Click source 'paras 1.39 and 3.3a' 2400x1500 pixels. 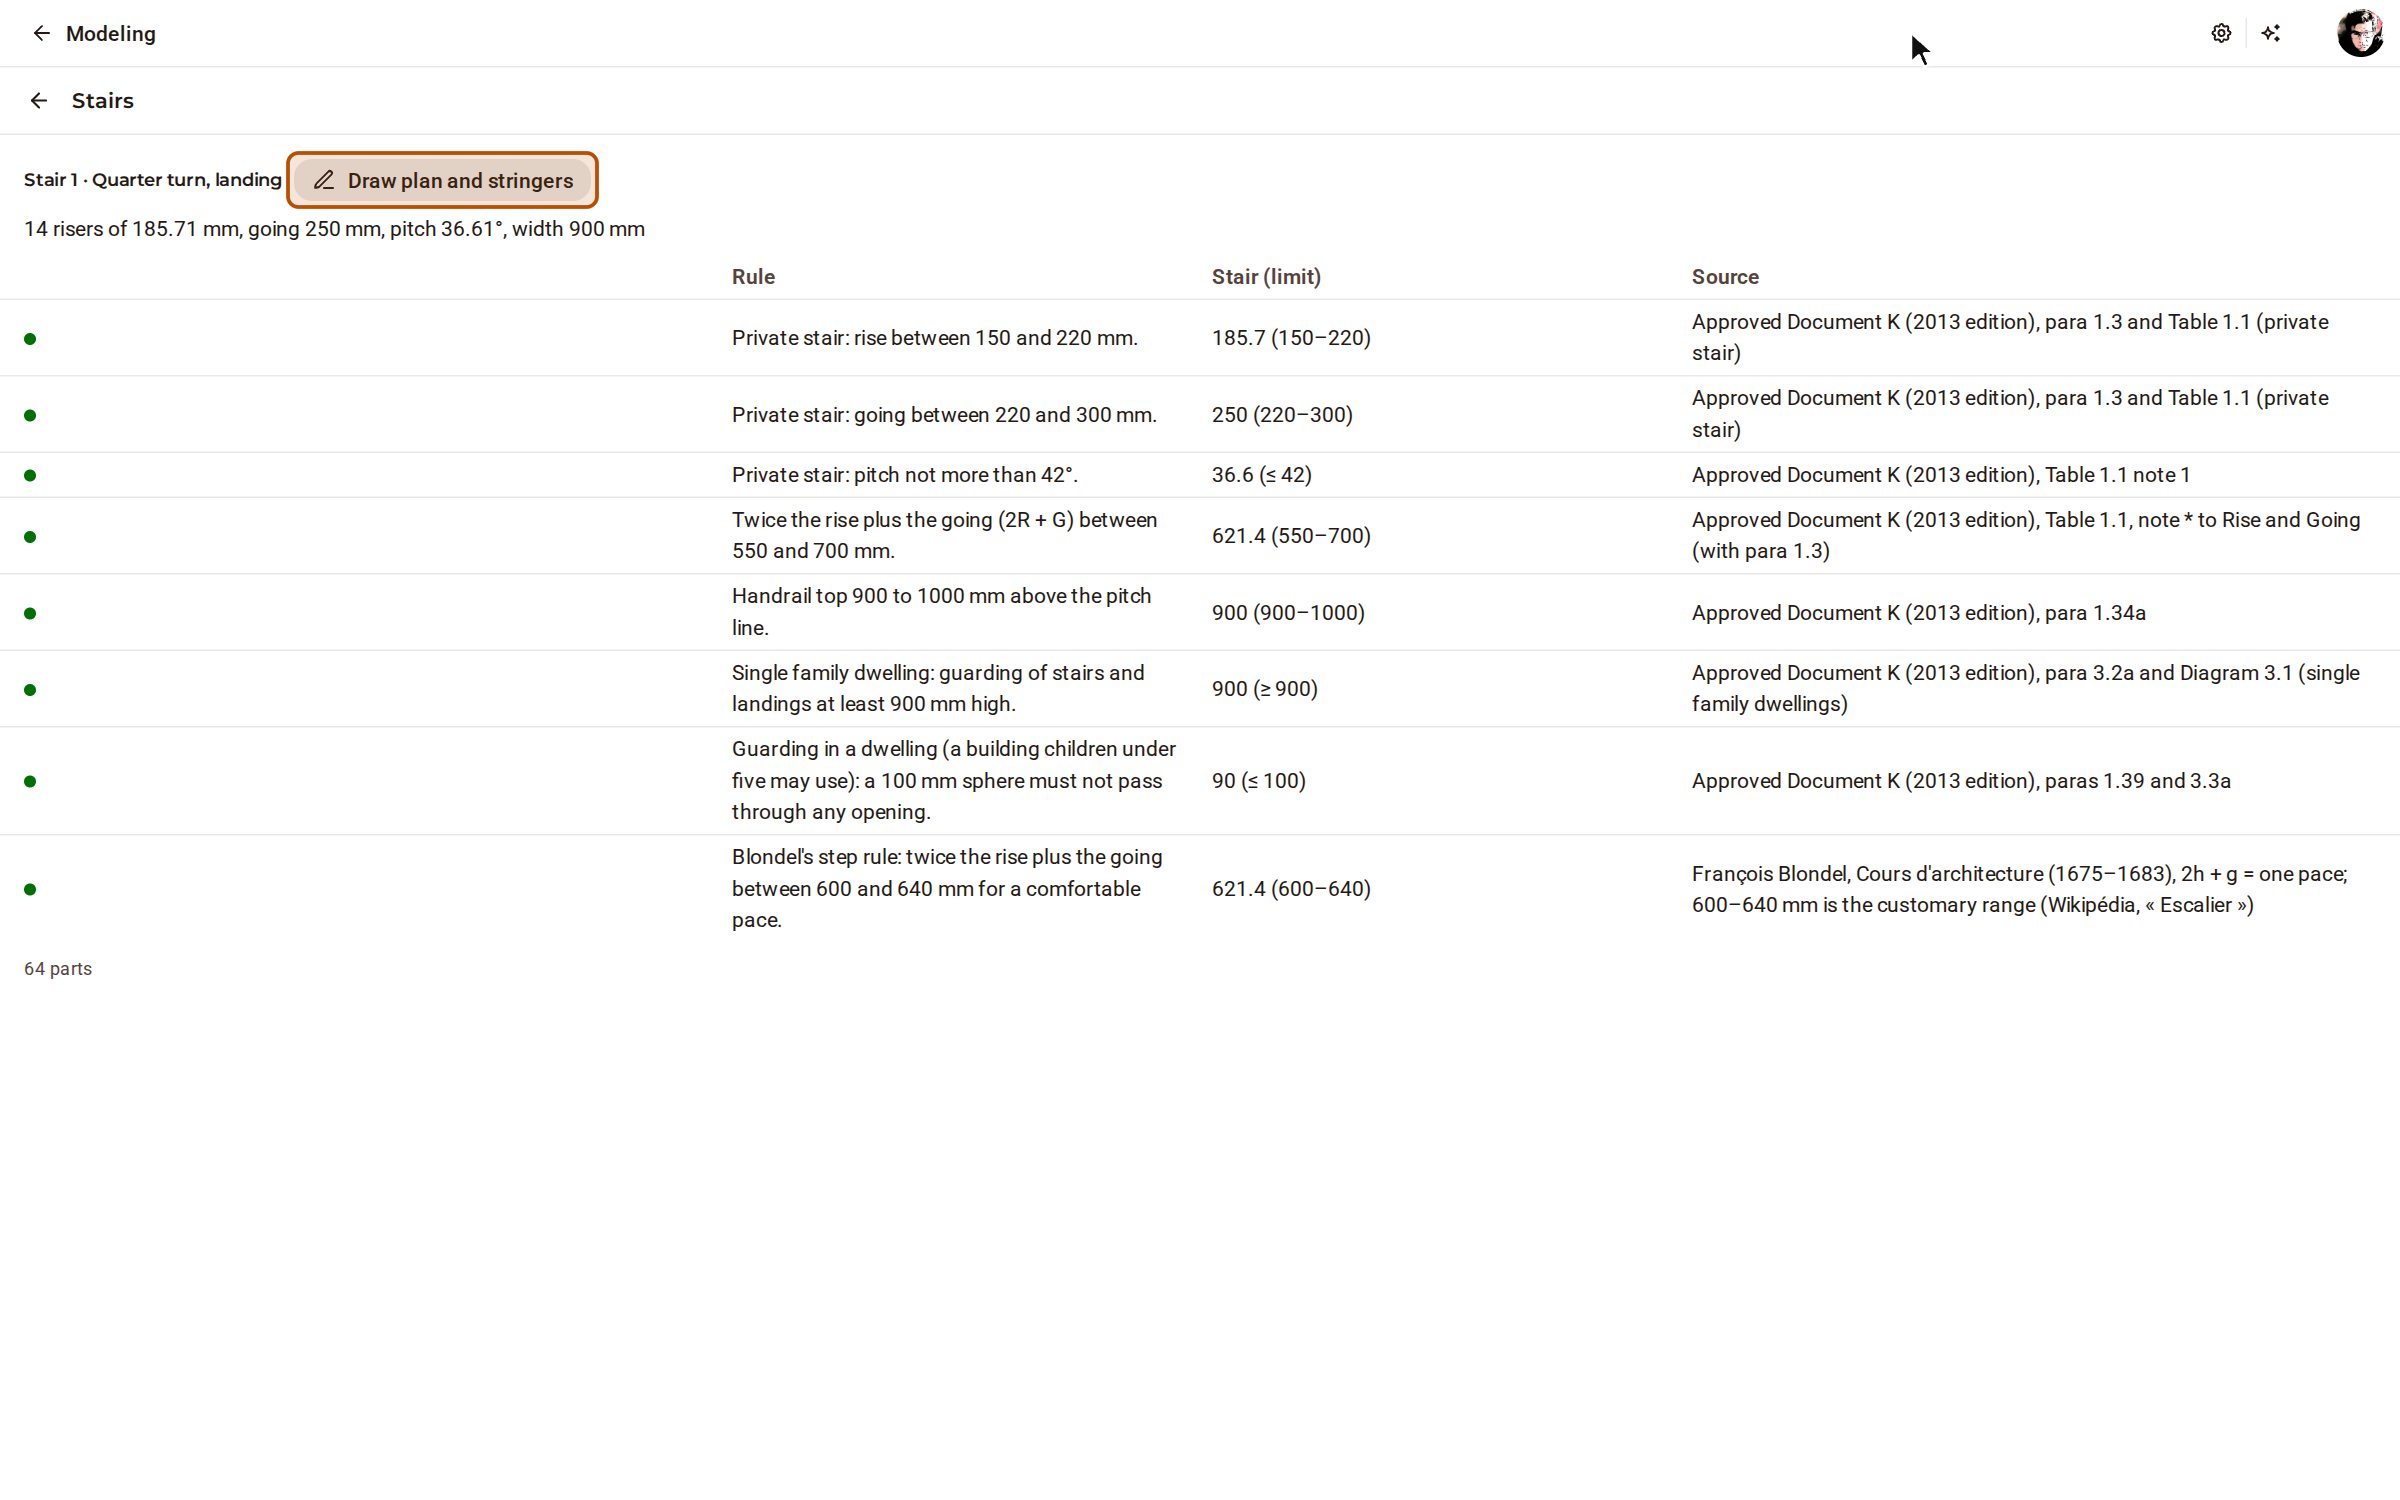(2138, 781)
